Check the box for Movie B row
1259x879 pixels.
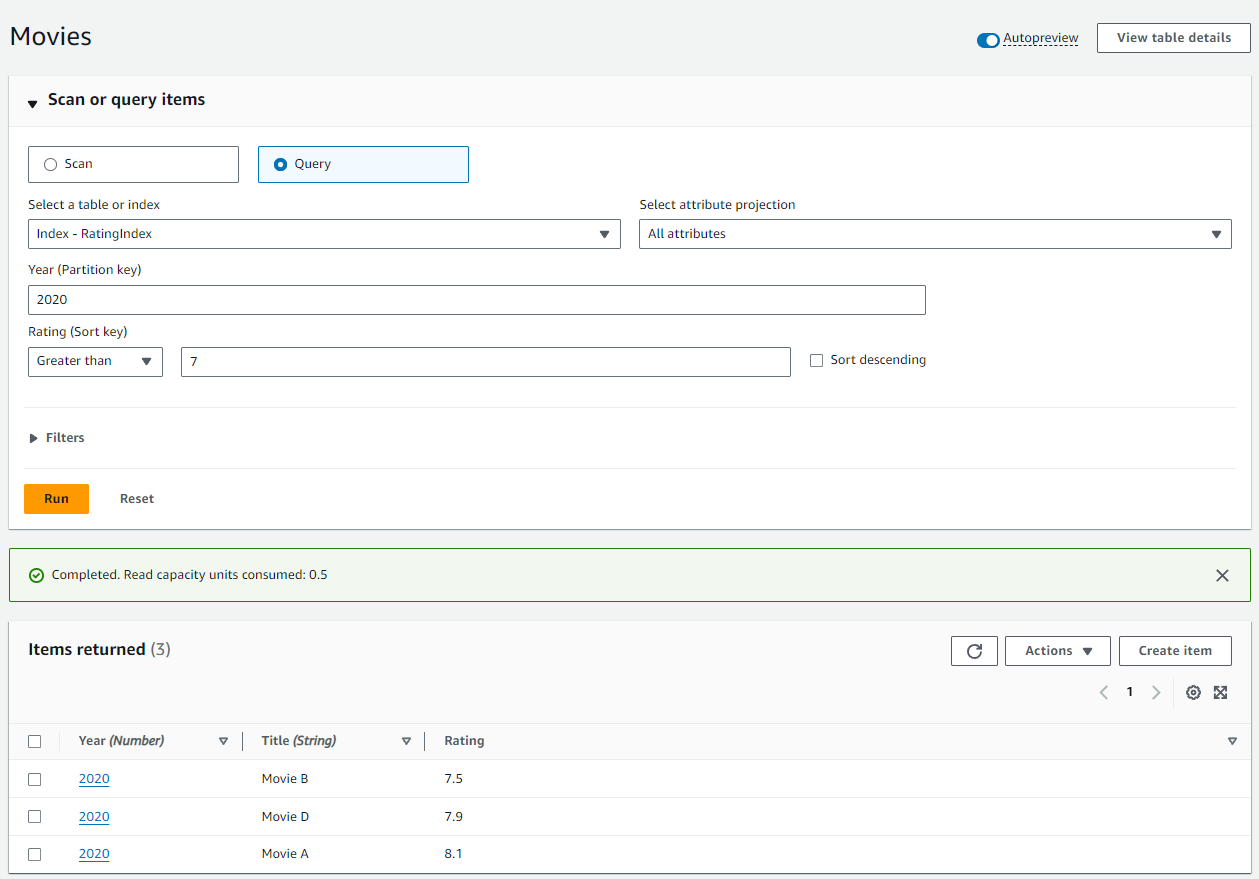[35, 779]
